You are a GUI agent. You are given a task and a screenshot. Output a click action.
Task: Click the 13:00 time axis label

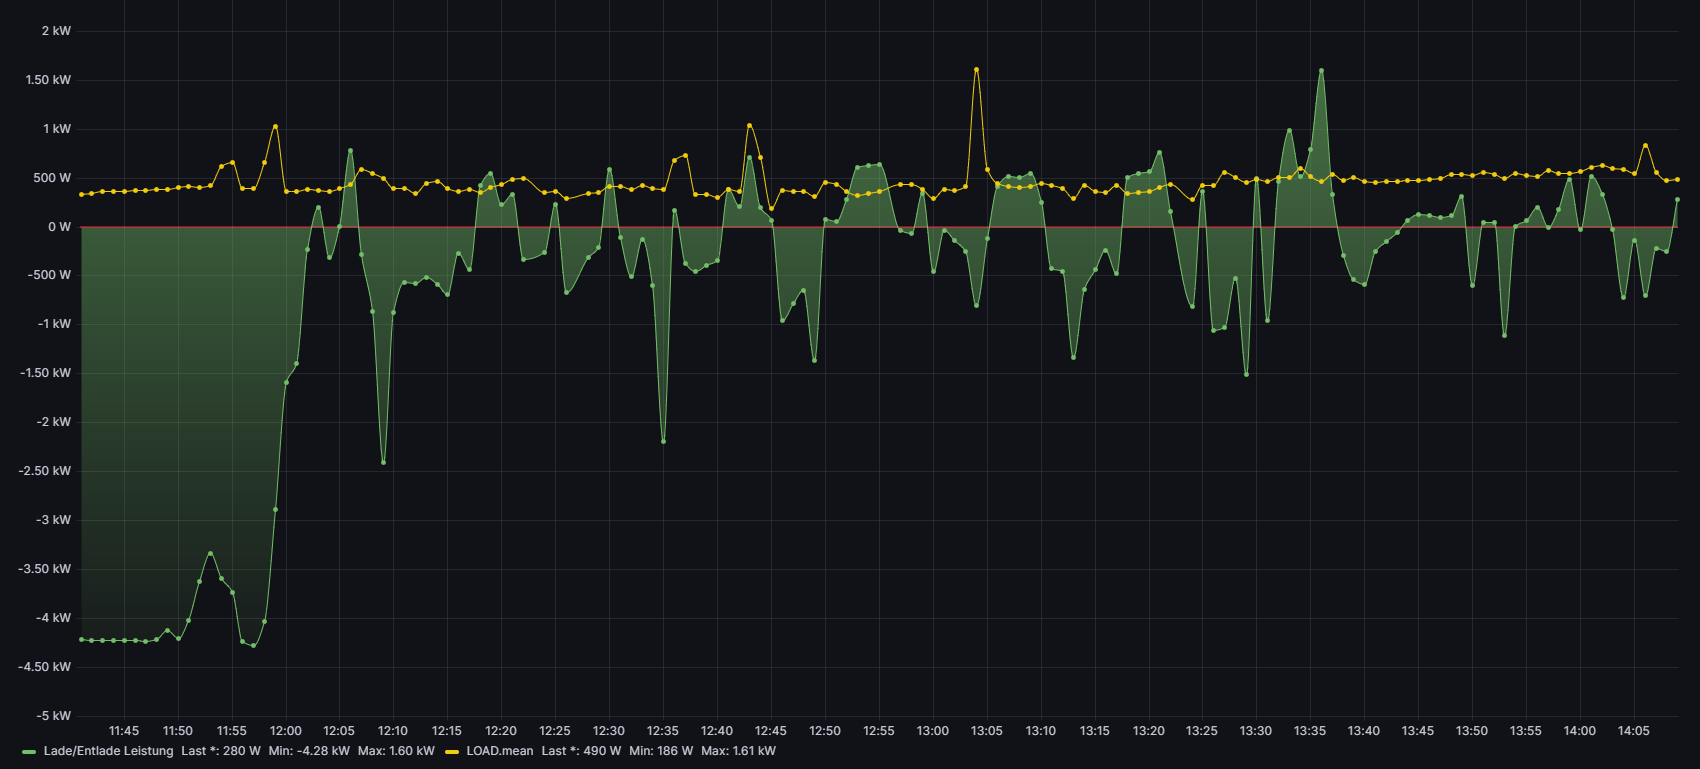[932, 731]
